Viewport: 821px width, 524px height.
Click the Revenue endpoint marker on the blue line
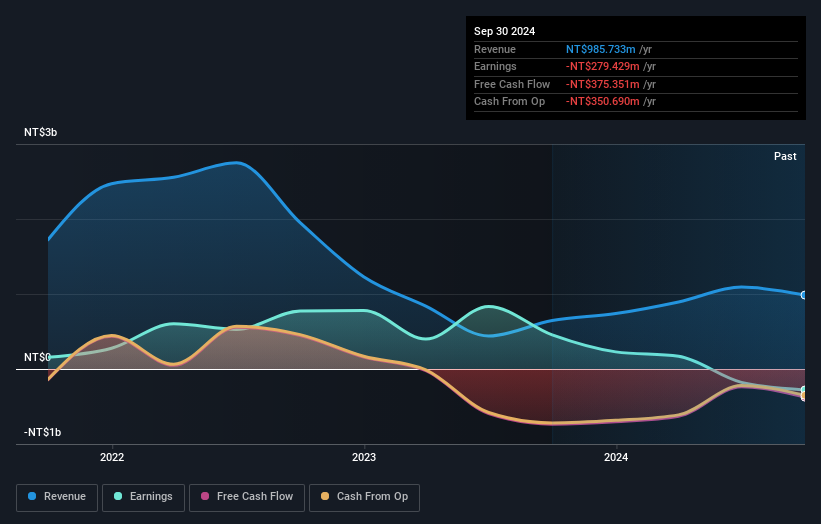[804, 295]
